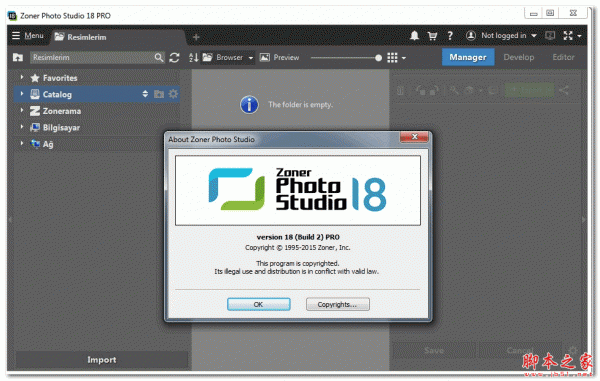Switch to full screen mode
This screenshot has height=381, width=600.
point(568,36)
